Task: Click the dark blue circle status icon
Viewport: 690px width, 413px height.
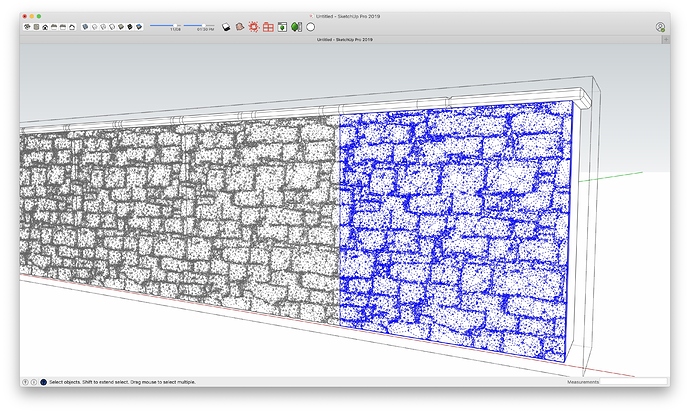Action: (43, 382)
